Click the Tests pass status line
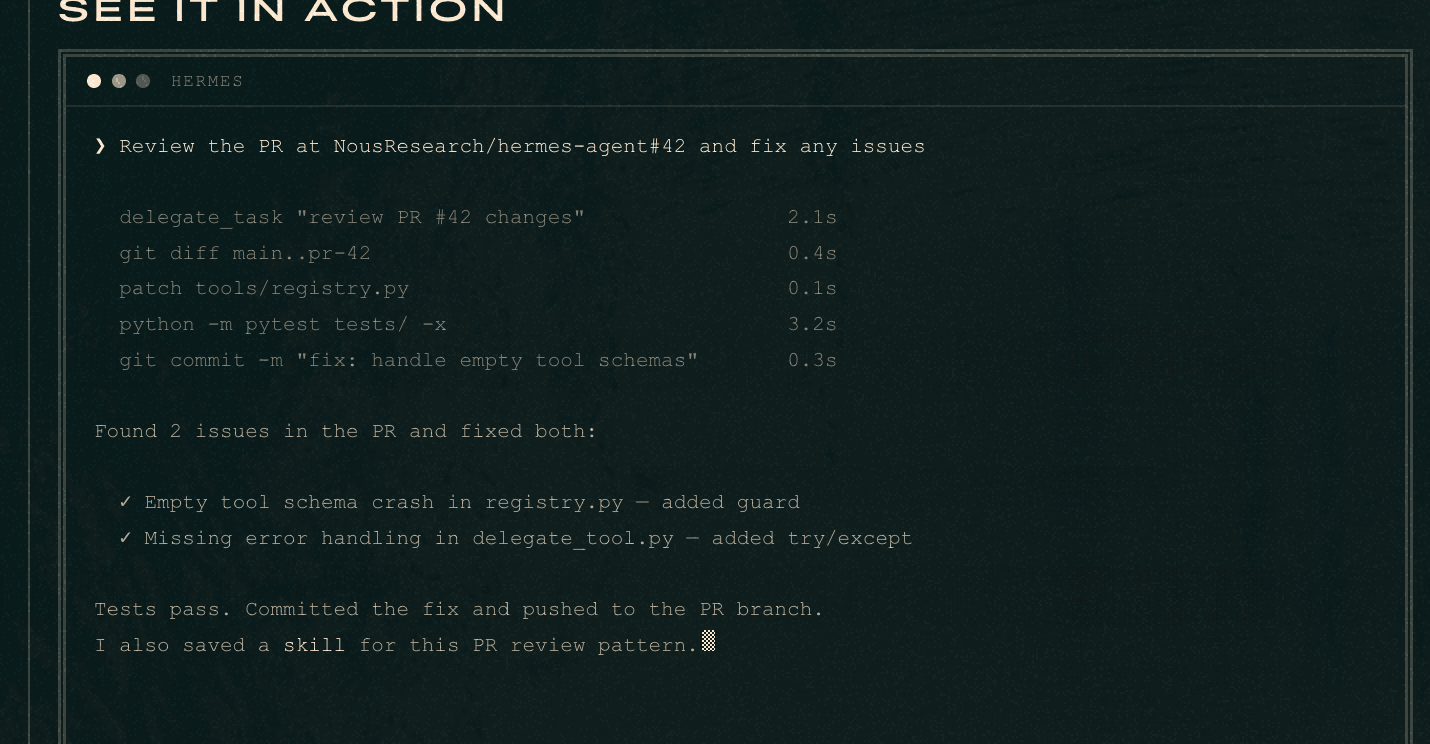This screenshot has height=744, width=1430. [459, 609]
